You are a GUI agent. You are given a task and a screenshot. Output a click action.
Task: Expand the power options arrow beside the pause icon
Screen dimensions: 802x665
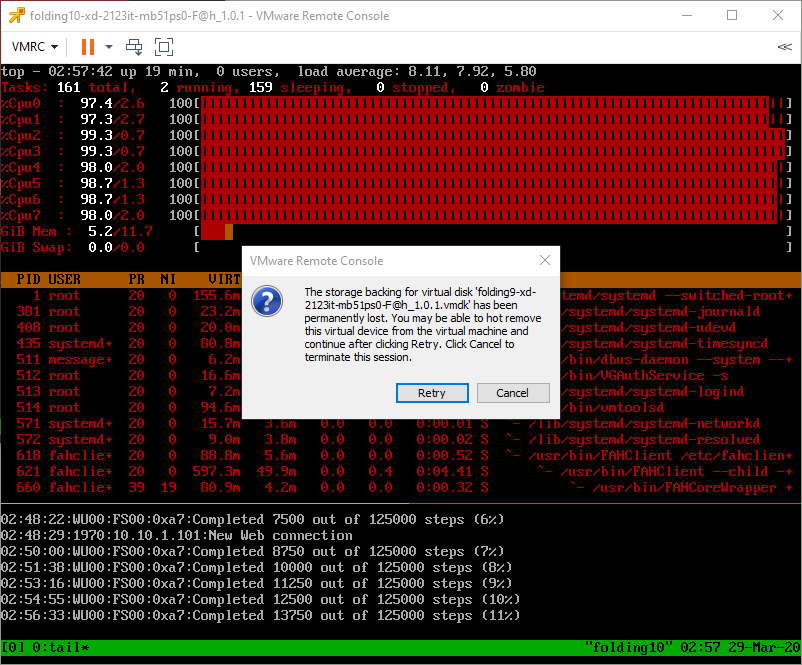[109, 47]
